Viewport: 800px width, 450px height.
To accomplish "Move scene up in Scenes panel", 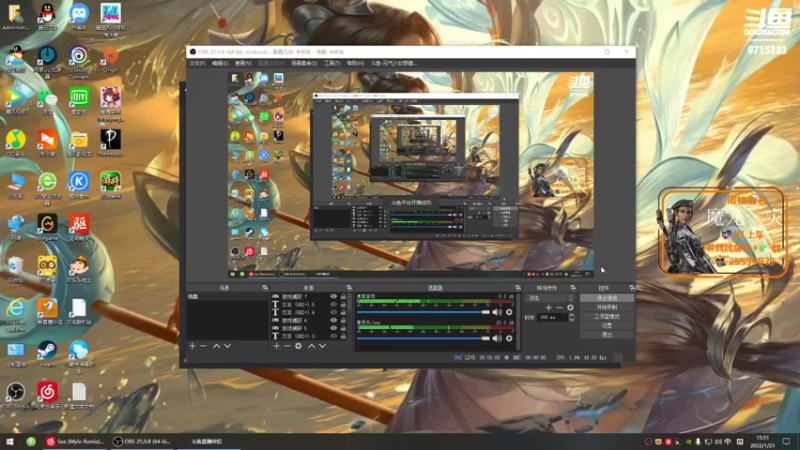I will (x=216, y=346).
